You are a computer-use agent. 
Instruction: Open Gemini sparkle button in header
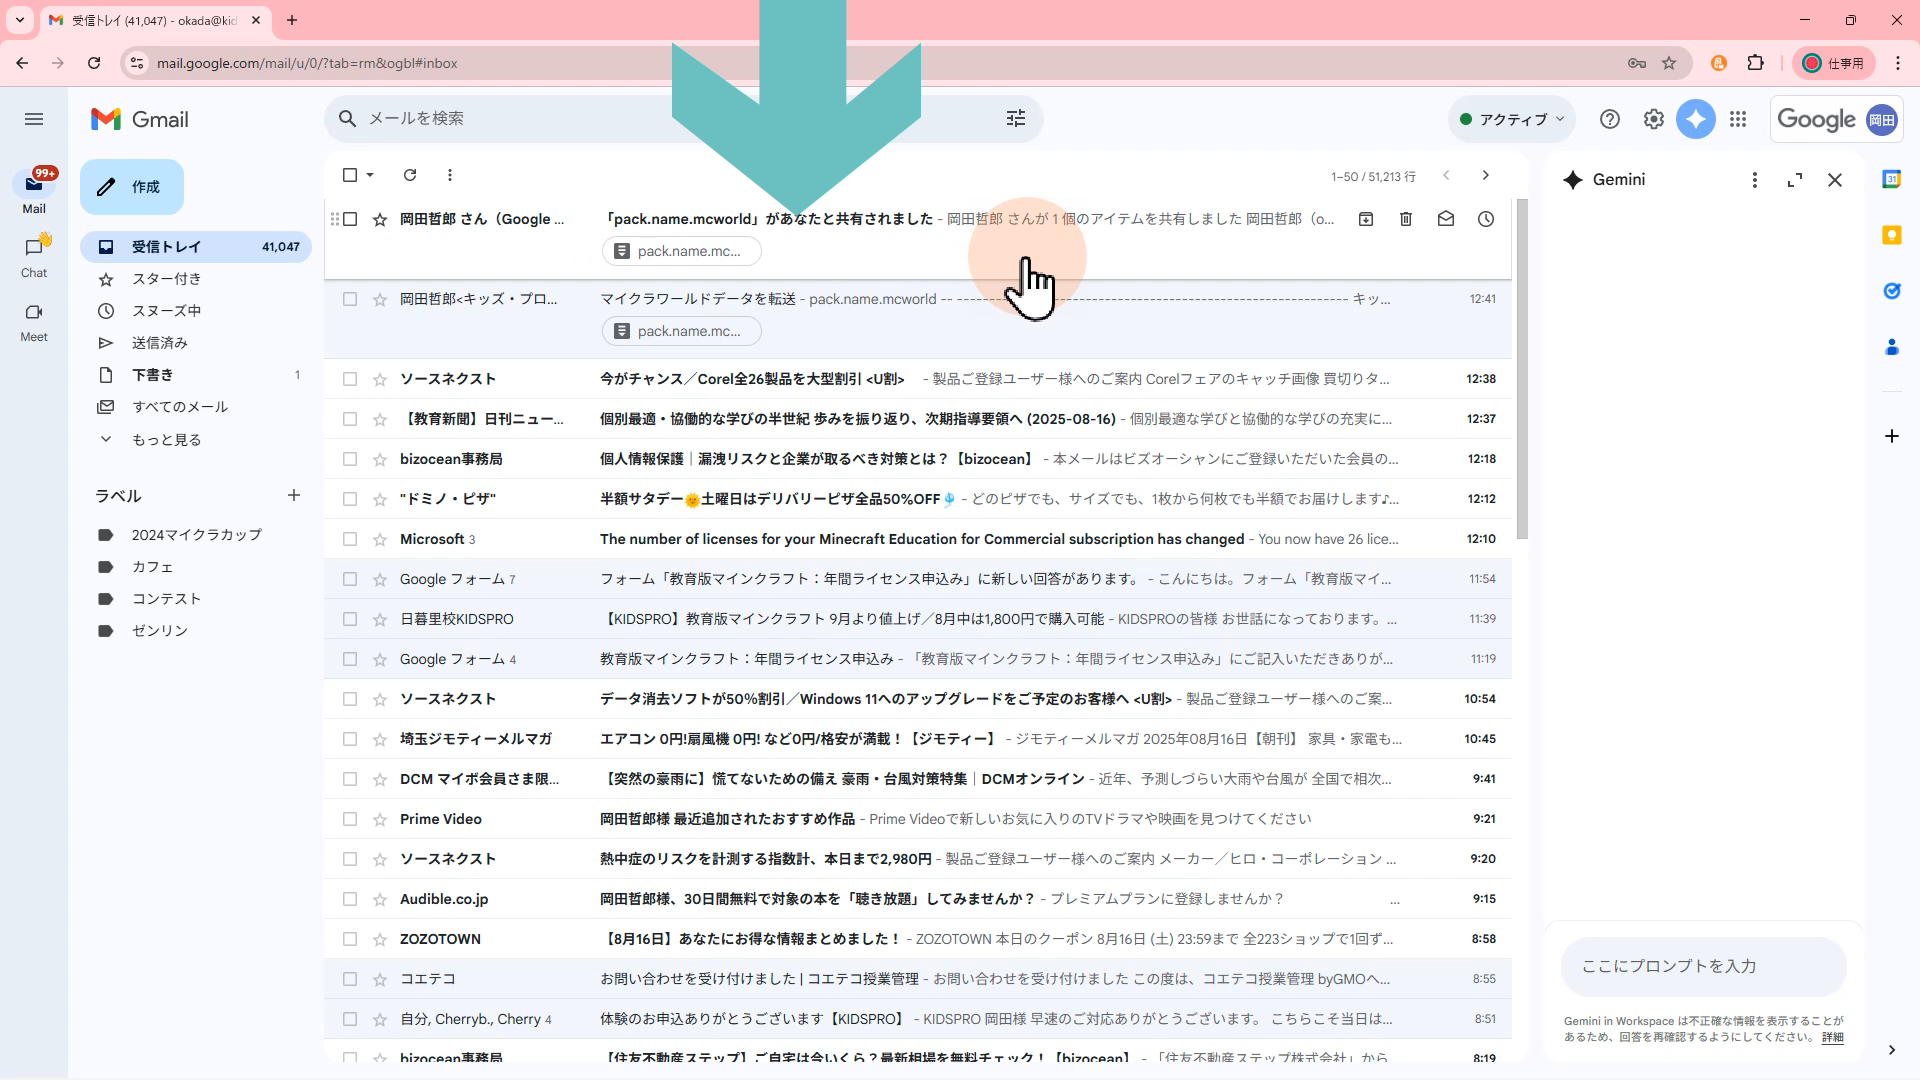(x=1696, y=119)
